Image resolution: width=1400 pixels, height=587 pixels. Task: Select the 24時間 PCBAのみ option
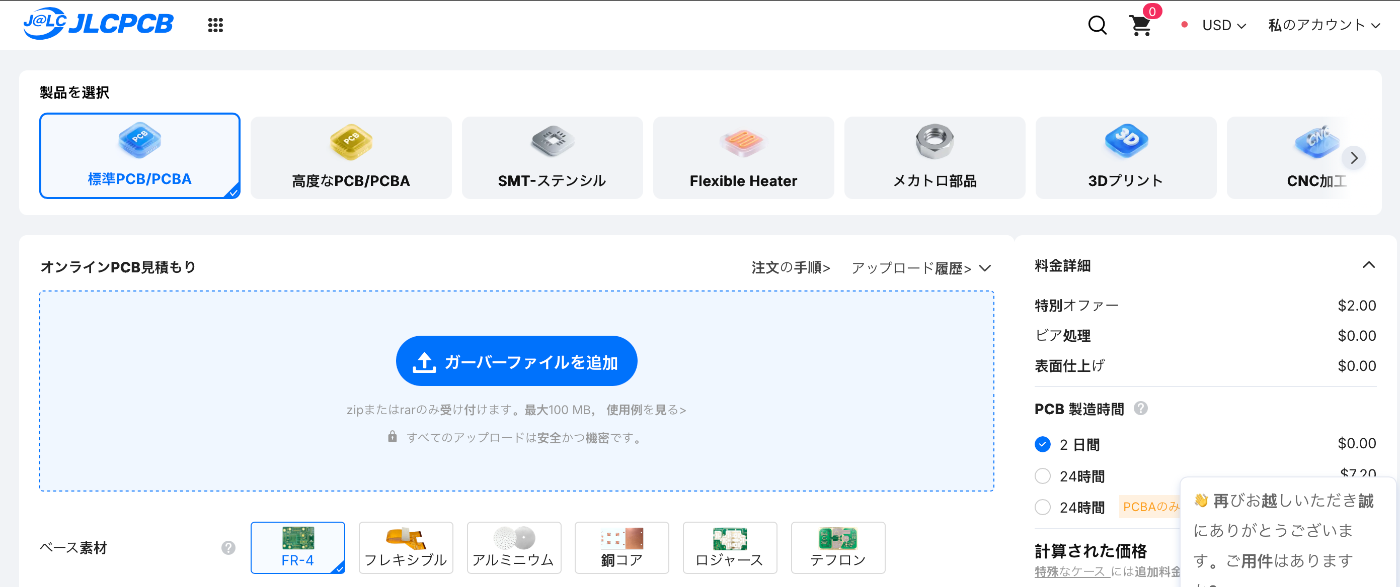coord(1043,507)
